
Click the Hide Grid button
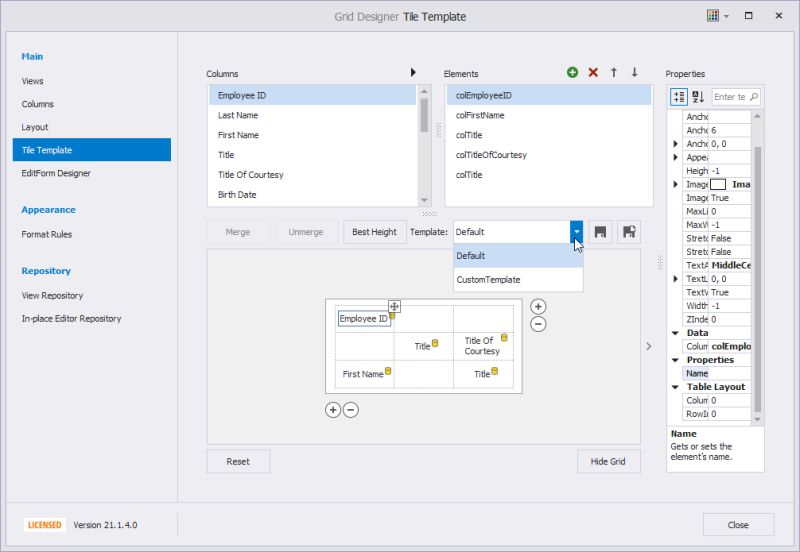coord(608,462)
